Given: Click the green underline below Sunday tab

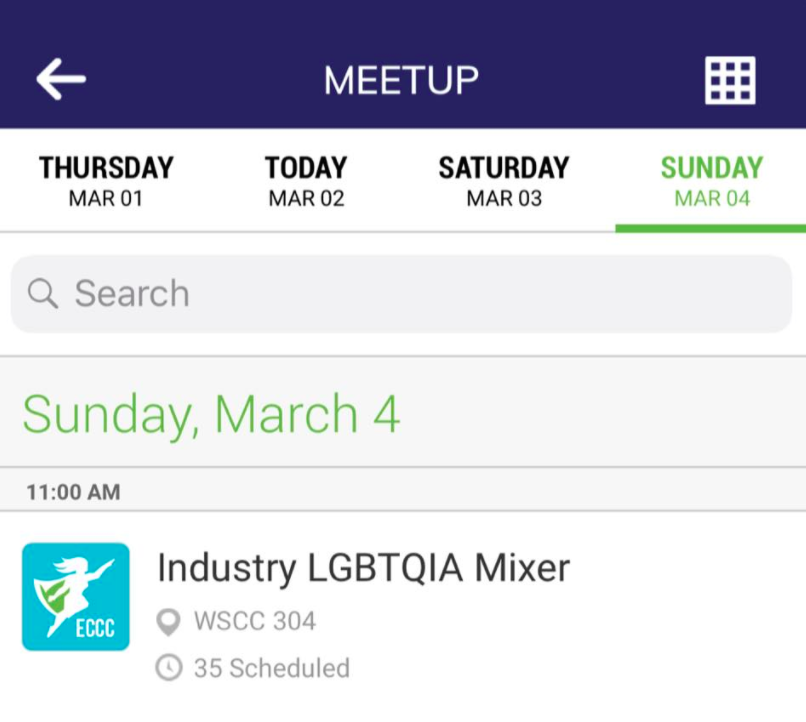Looking at the screenshot, I should tap(711, 228).
